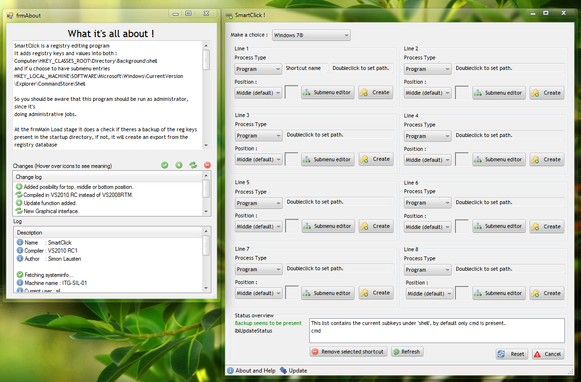Click the info icon beside Author : Simon Lausten
This screenshot has width=581, height=382.
click(x=20, y=259)
